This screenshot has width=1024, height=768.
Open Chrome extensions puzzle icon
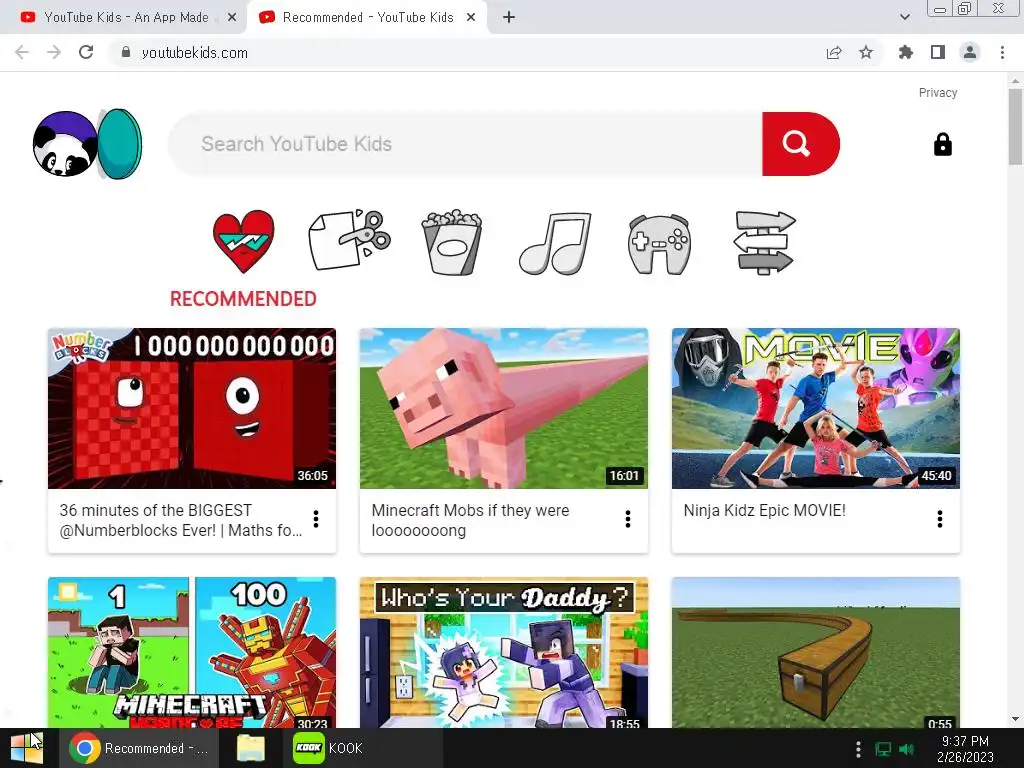tap(906, 52)
